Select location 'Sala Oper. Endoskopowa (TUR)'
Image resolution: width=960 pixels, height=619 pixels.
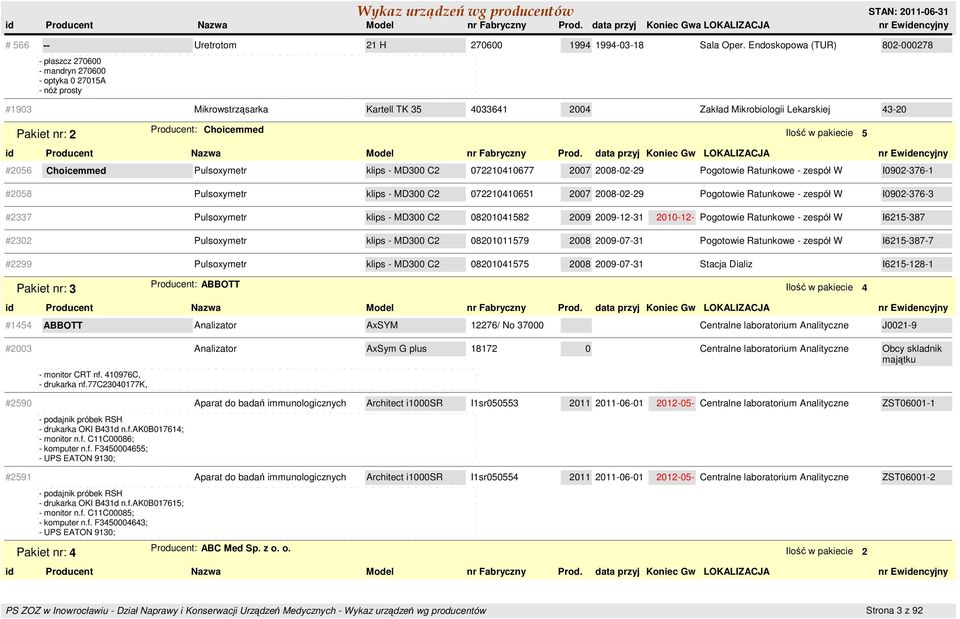[768, 45]
